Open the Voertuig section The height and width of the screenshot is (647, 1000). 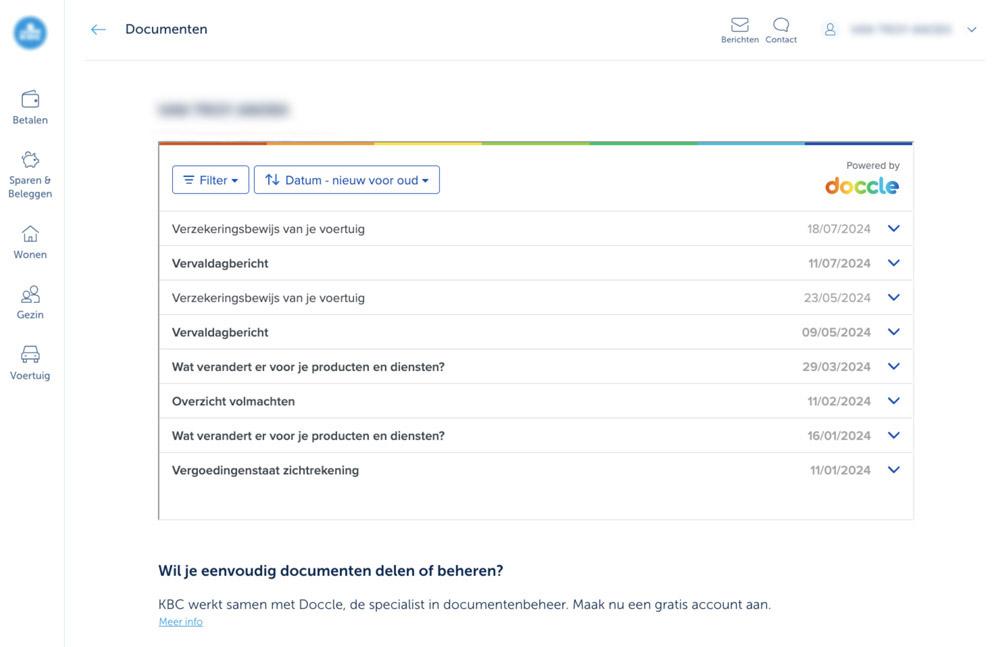point(30,362)
